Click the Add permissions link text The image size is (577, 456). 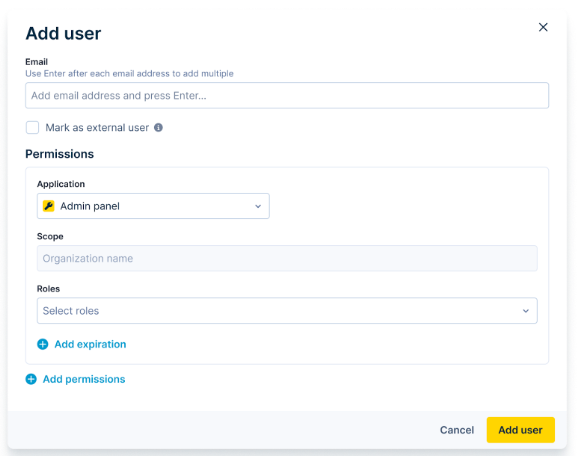pos(84,379)
